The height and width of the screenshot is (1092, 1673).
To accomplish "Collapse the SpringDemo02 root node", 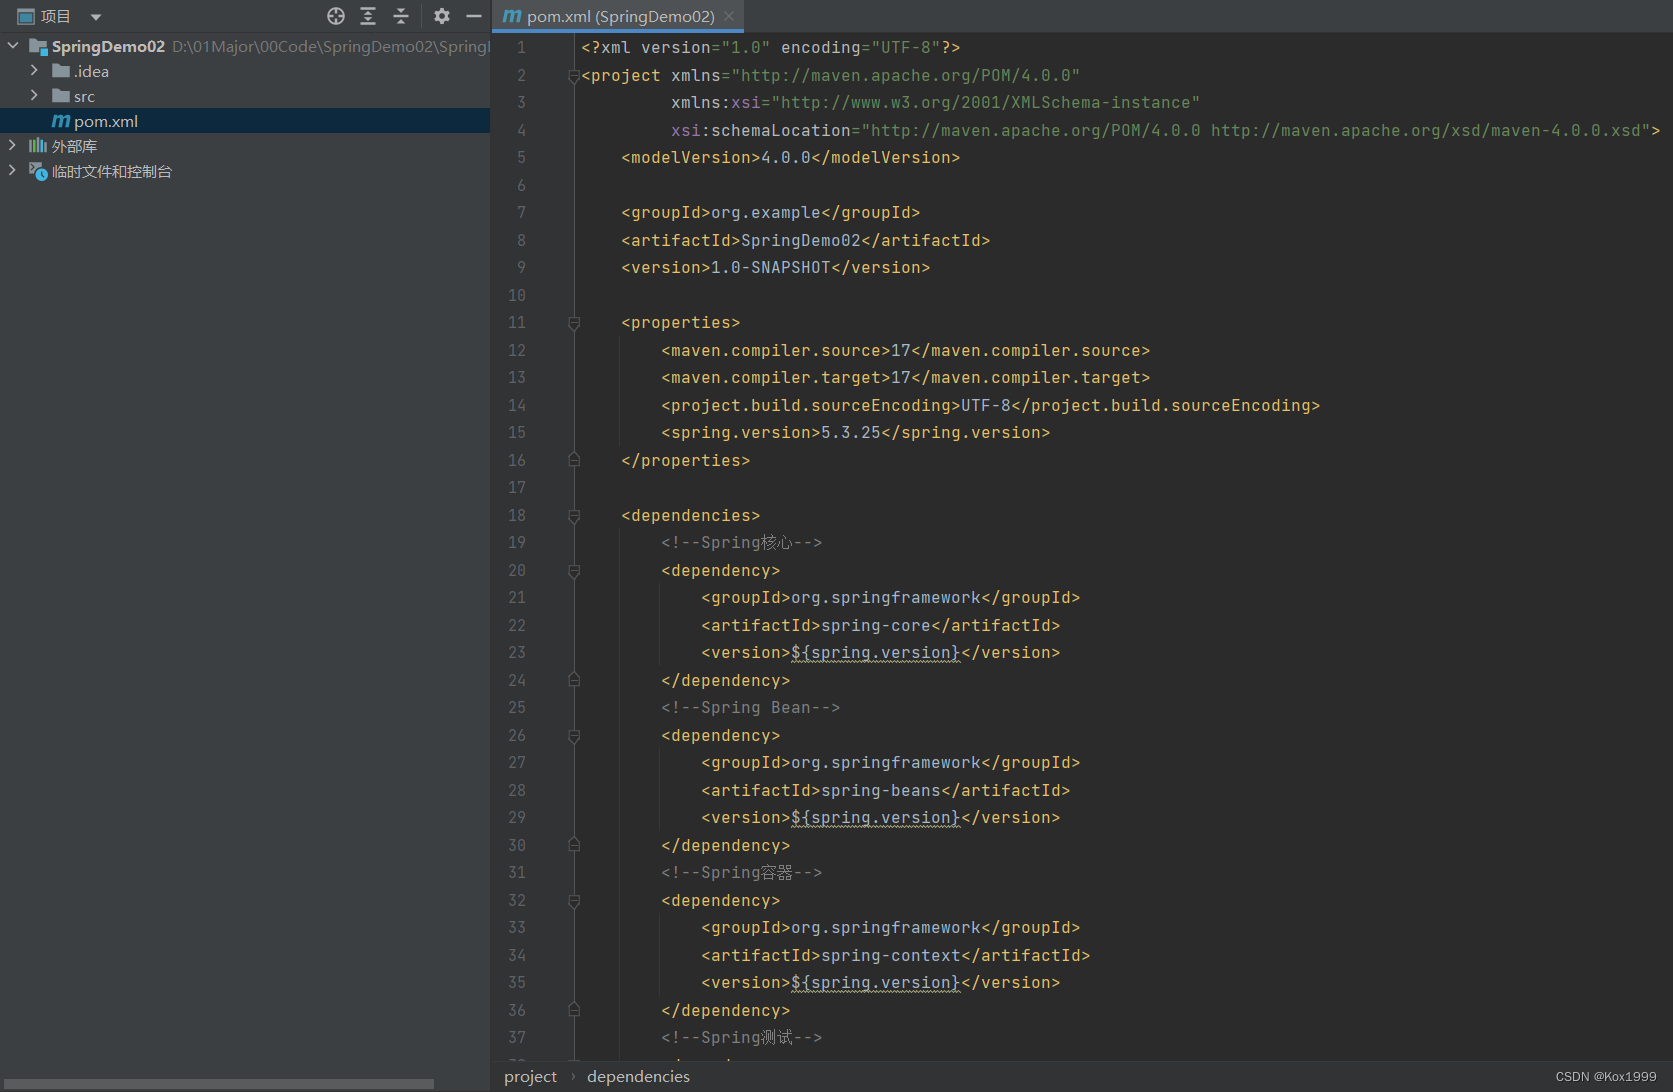I will pos(13,45).
